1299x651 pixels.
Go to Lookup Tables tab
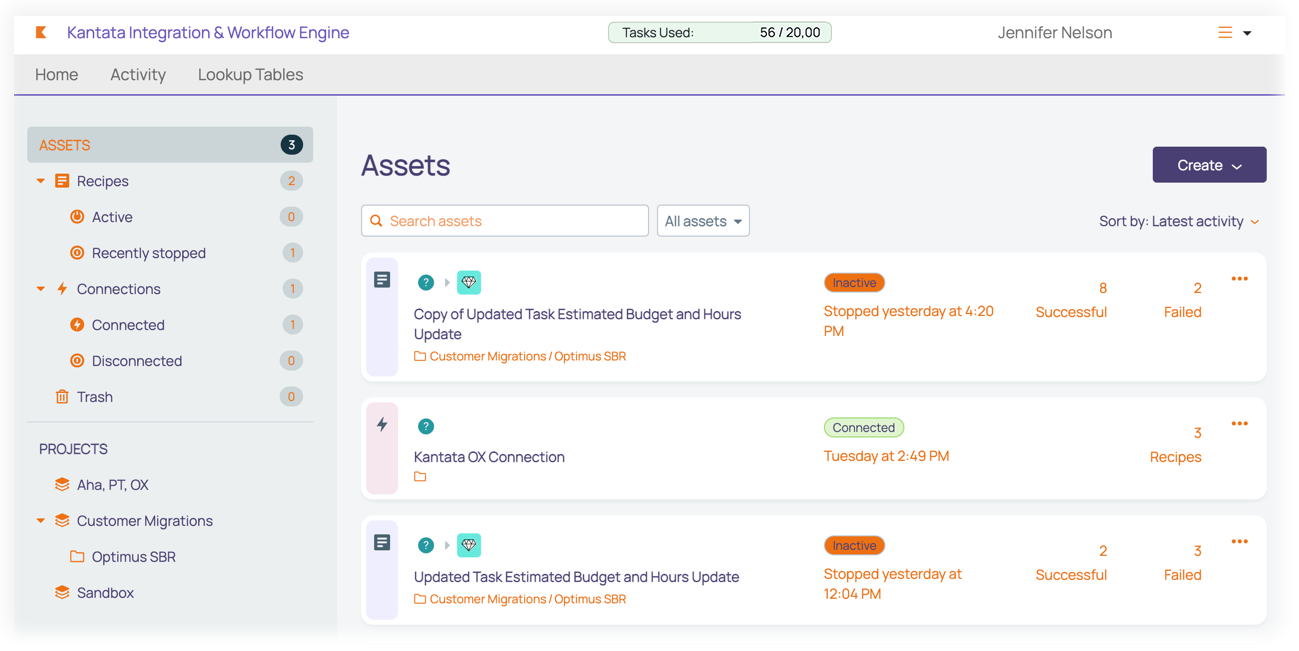pyautogui.click(x=250, y=75)
